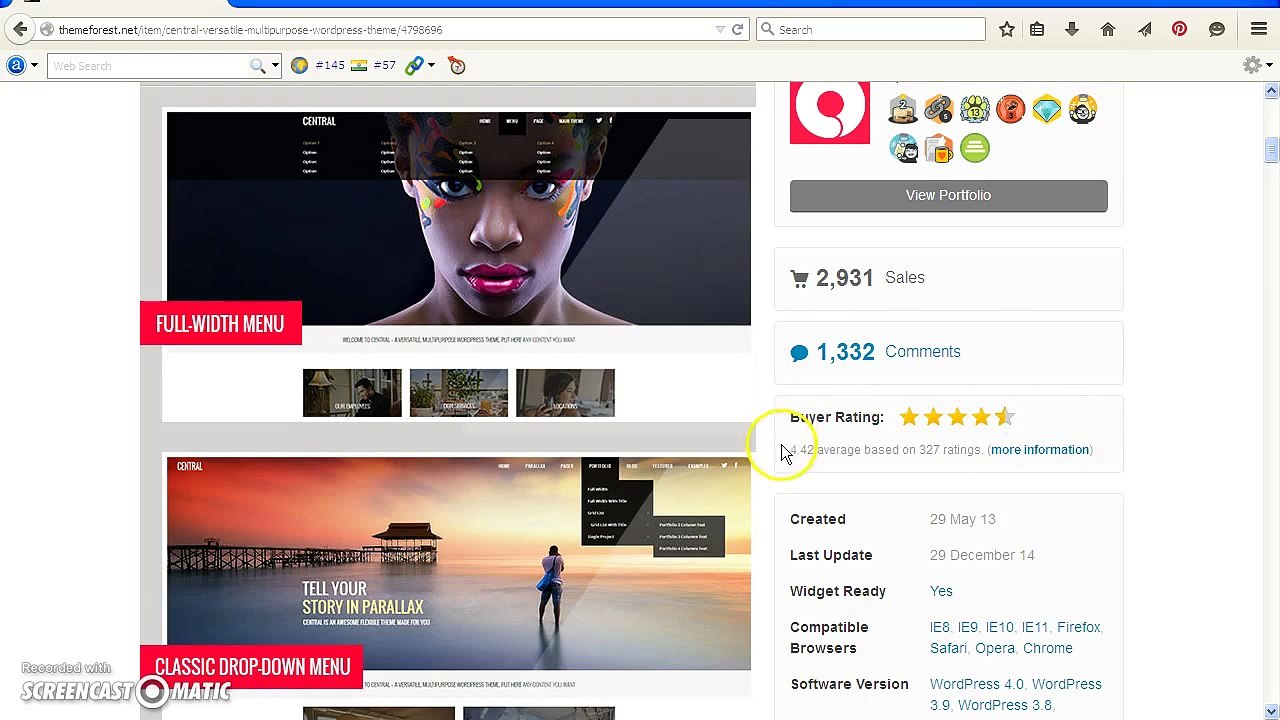Image resolution: width=1280 pixels, height=720 pixels.
Task: Click the Wayback clock toolbar icon
Action: [x=457, y=65]
